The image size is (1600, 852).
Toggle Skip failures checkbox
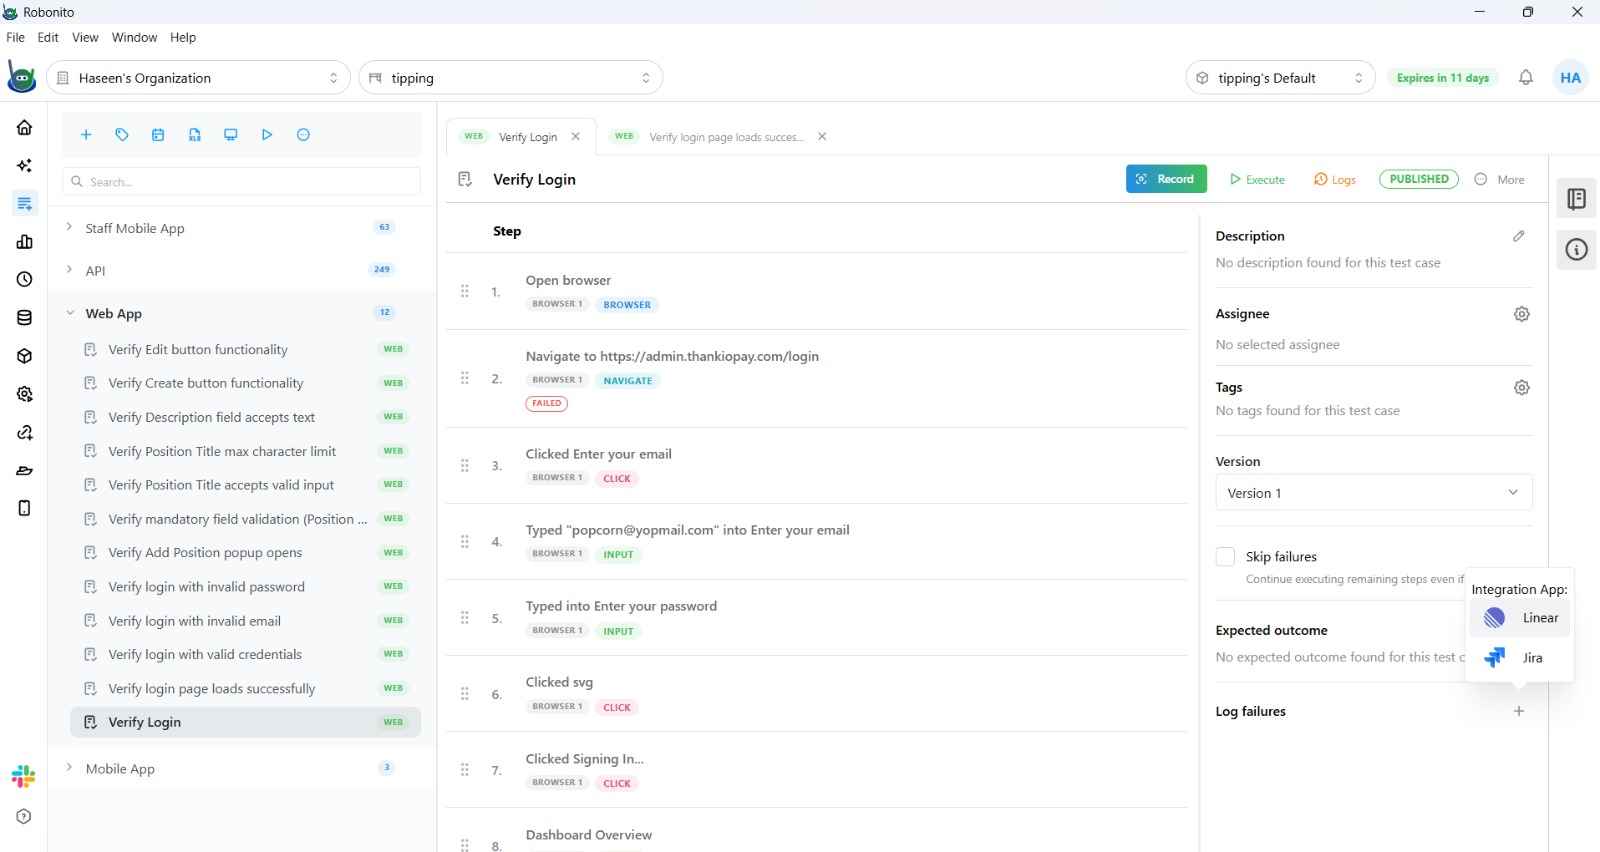1225,557
